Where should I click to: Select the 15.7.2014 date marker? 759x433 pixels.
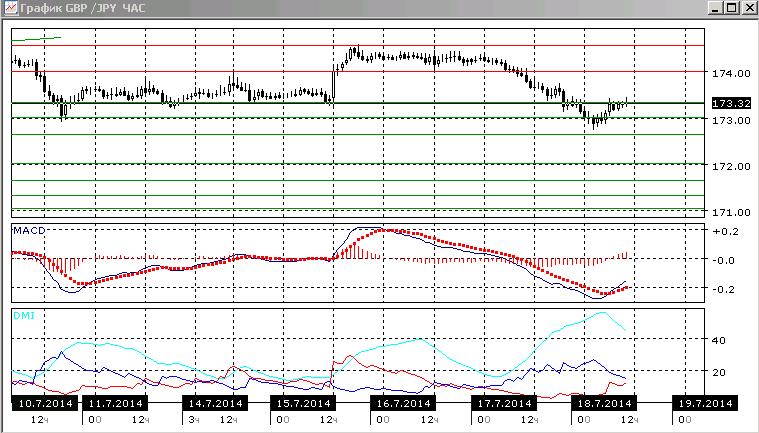[x=303, y=403]
